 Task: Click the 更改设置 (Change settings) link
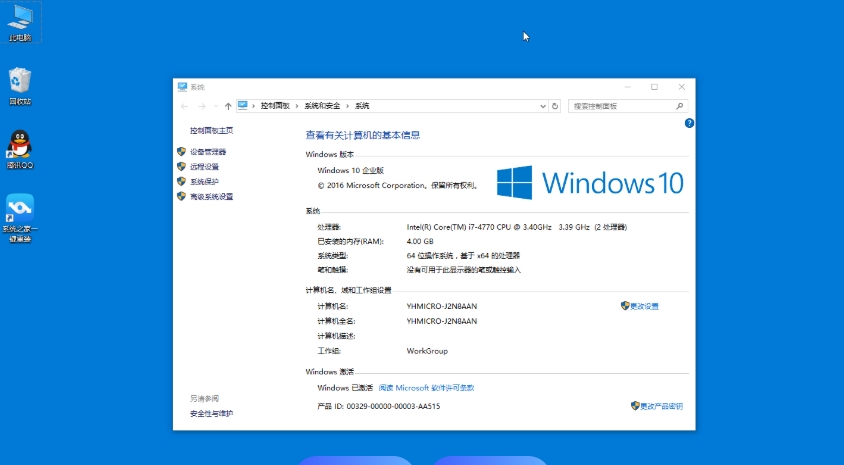click(644, 306)
